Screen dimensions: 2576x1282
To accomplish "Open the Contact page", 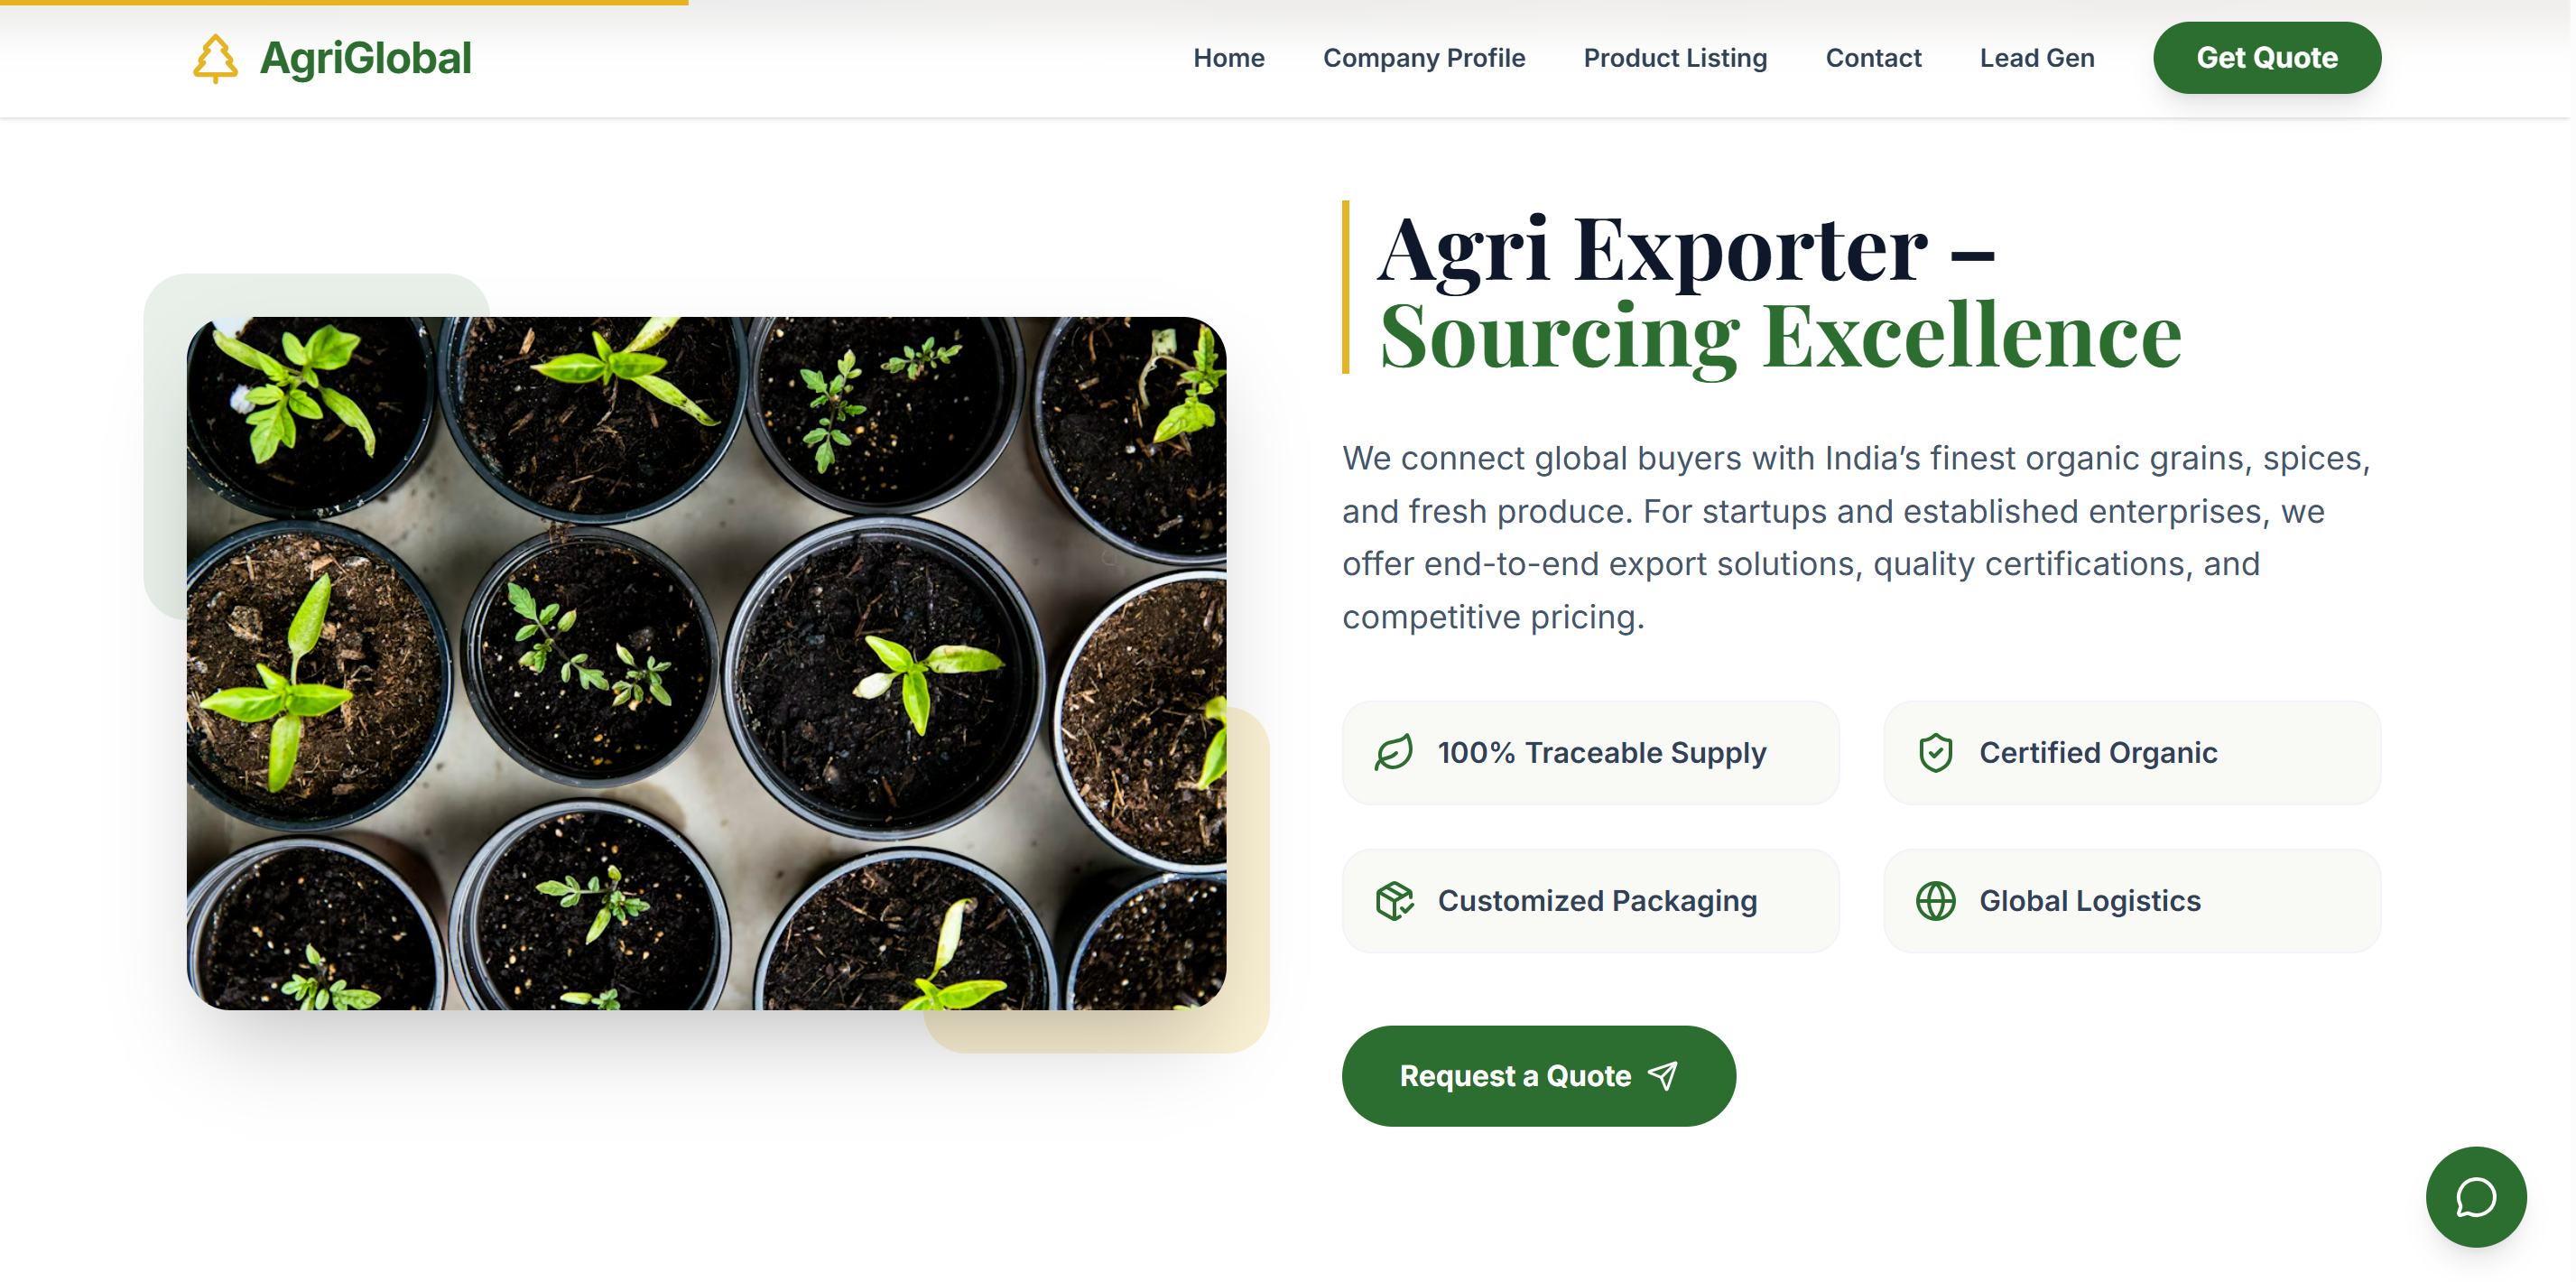I will click(x=1873, y=58).
